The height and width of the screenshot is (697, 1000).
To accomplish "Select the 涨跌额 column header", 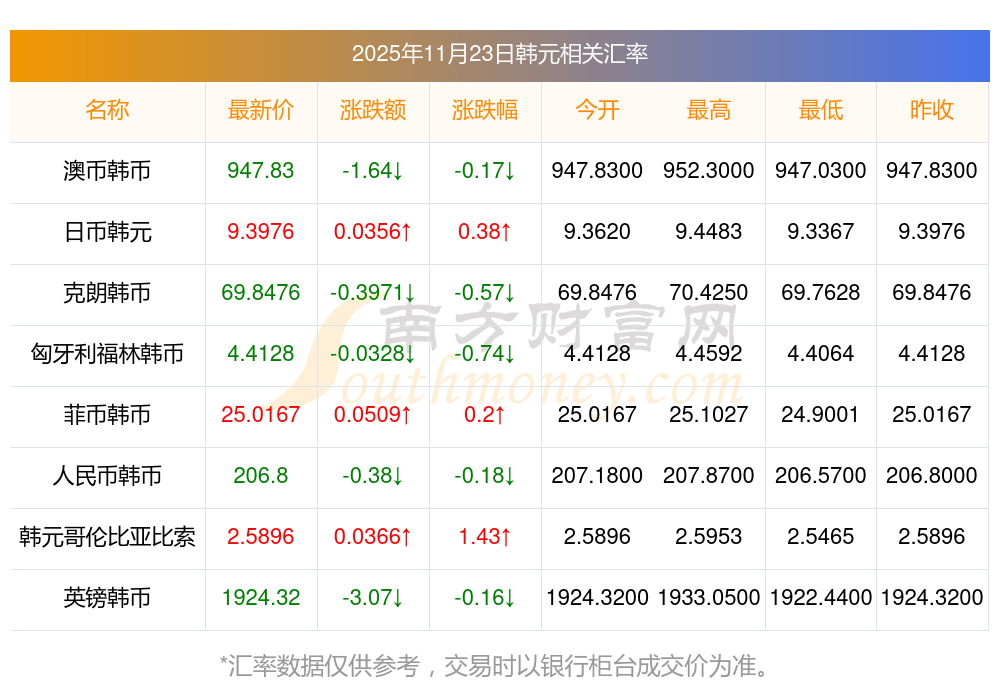I will pyautogui.click(x=373, y=110).
